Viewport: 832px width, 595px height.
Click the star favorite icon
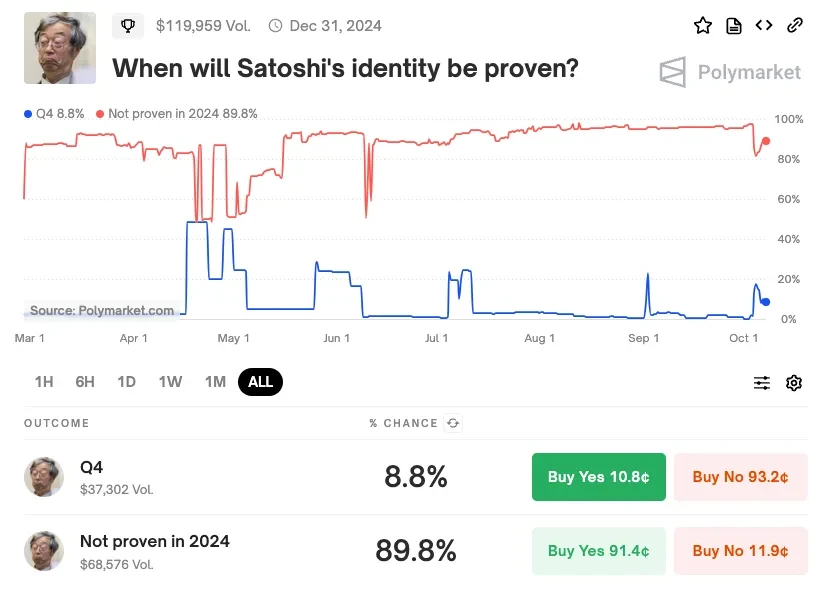(703, 25)
